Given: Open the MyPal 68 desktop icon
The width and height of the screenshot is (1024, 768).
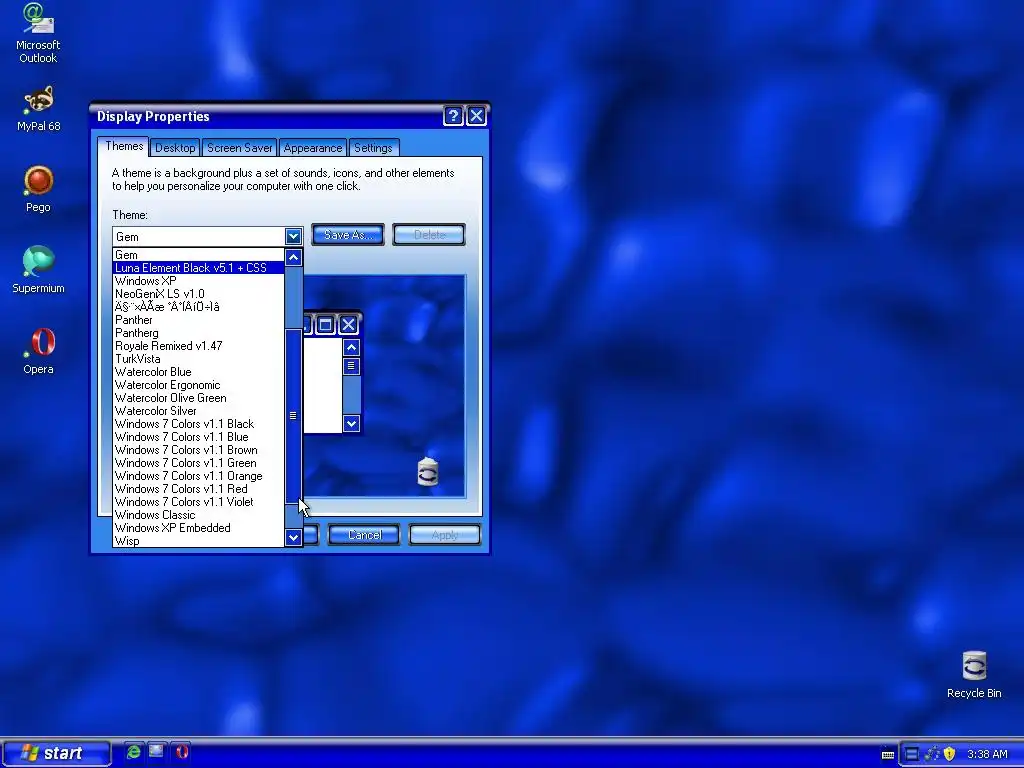Looking at the screenshot, I should [38, 109].
